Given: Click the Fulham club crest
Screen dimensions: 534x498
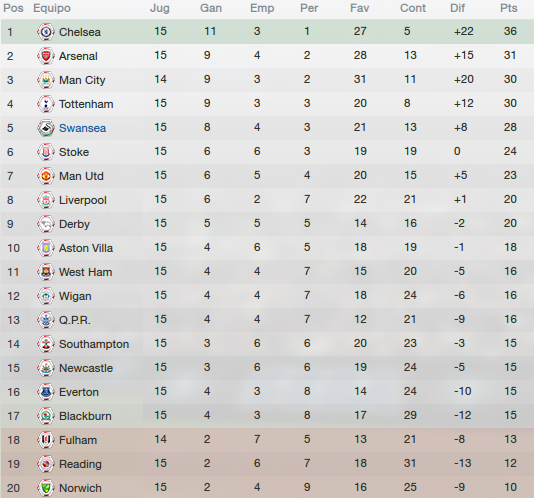Looking at the screenshot, I should [x=46, y=440].
